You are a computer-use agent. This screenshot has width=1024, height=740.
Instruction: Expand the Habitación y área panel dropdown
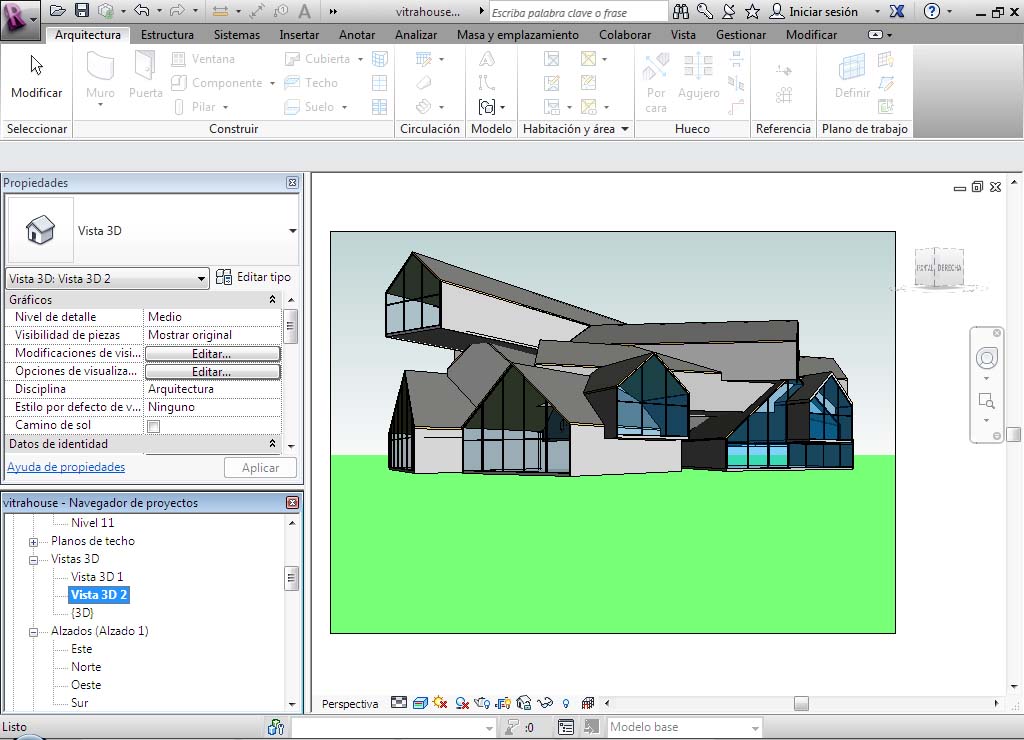[x=625, y=129]
